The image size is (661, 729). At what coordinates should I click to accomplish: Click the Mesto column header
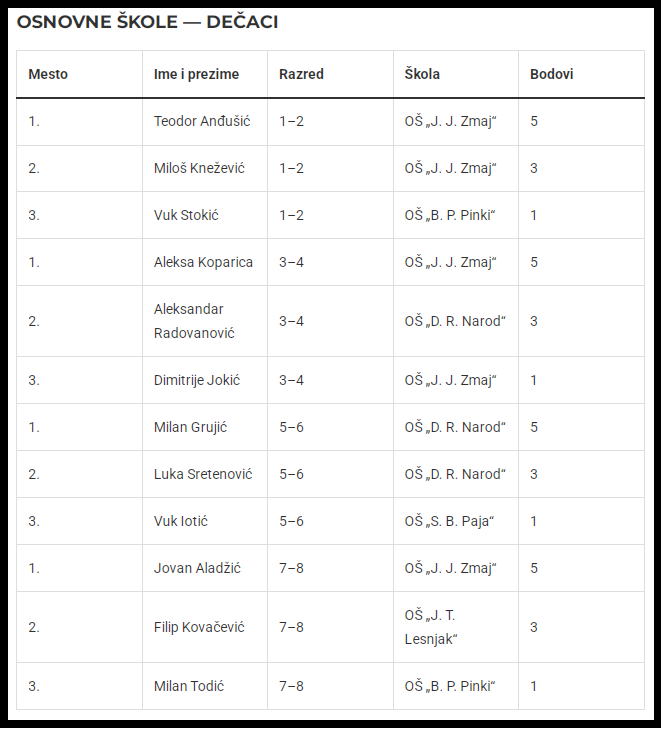pyautogui.click(x=48, y=74)
